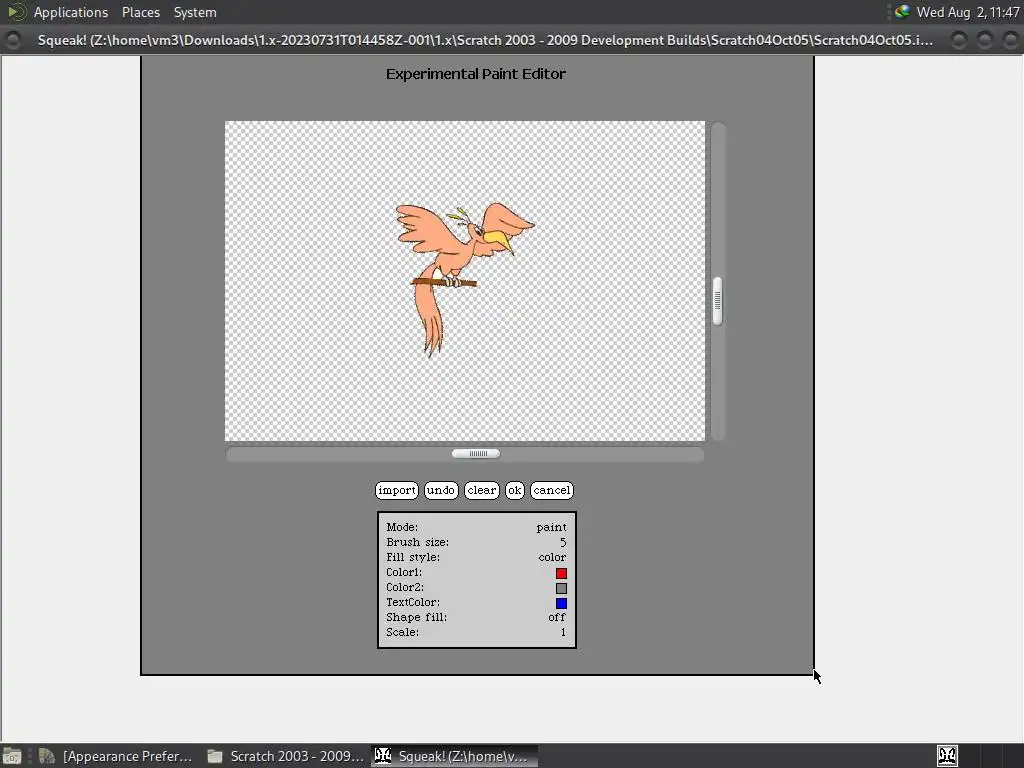The width and height of the screenshot is (1024, 768).
Task: Click the horizontal scrollbar handle below canvas
Action: point(476,454)
